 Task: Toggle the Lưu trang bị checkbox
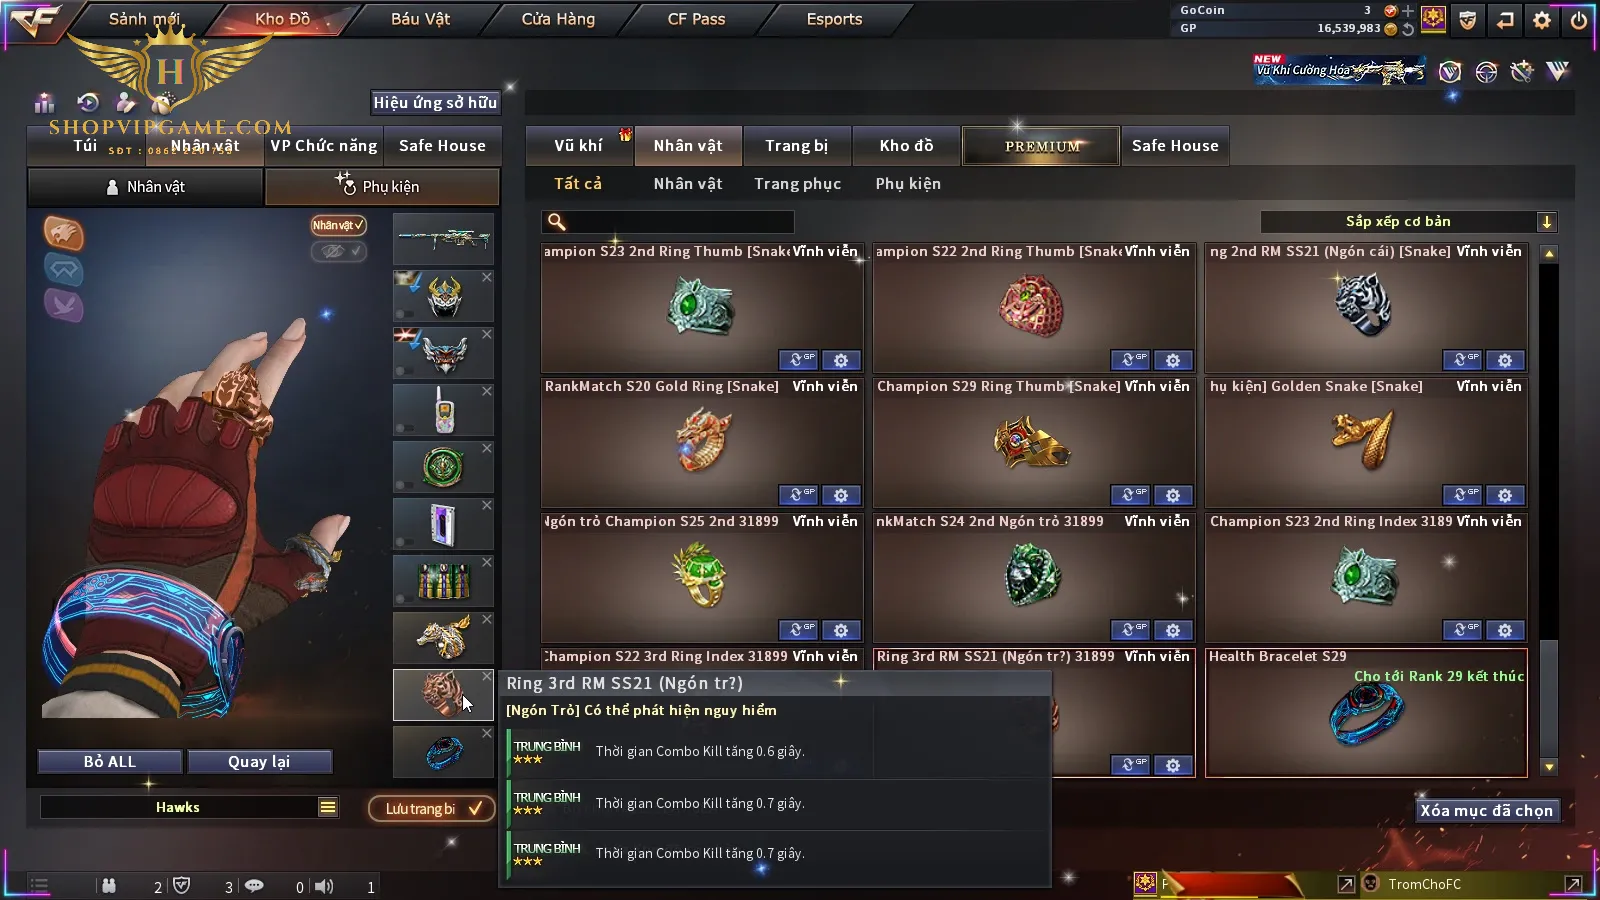click(x=475, y=808)
